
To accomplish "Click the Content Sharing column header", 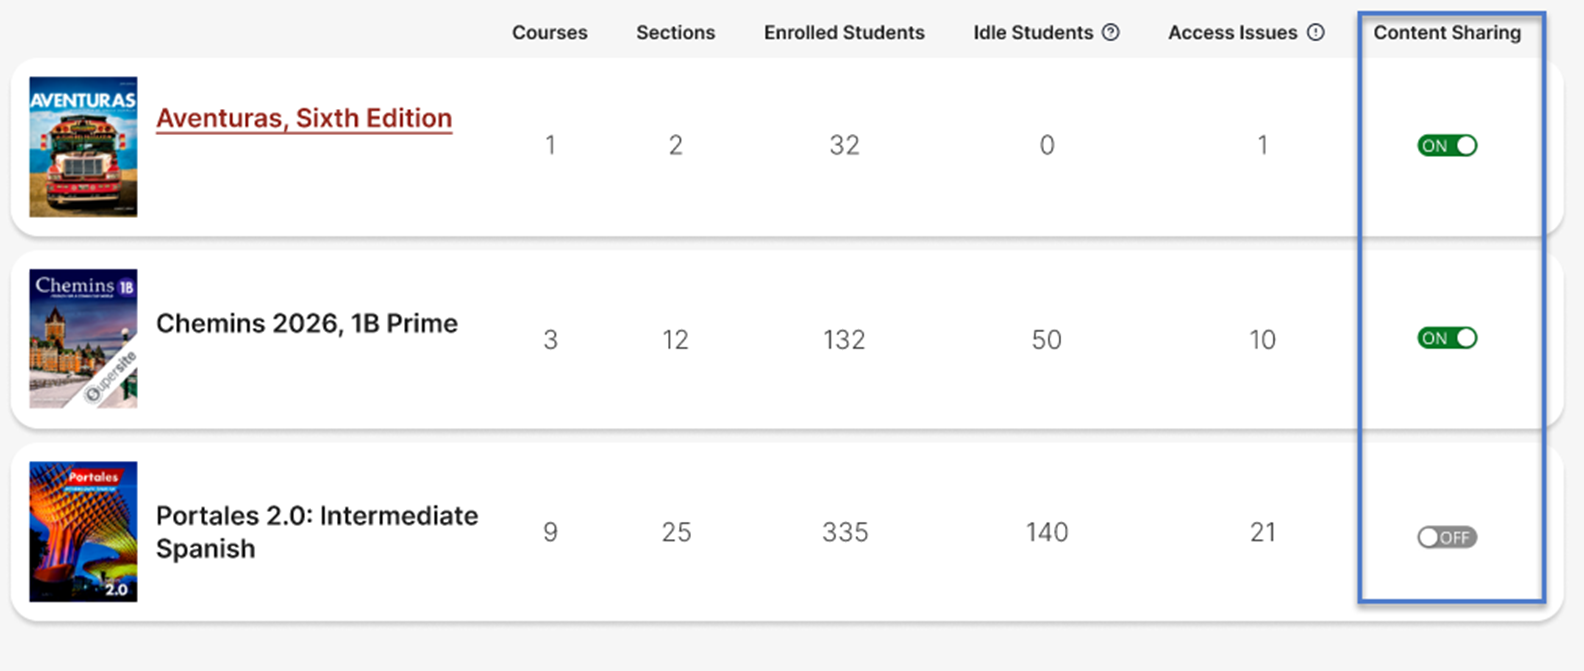I will point(1447,32).
